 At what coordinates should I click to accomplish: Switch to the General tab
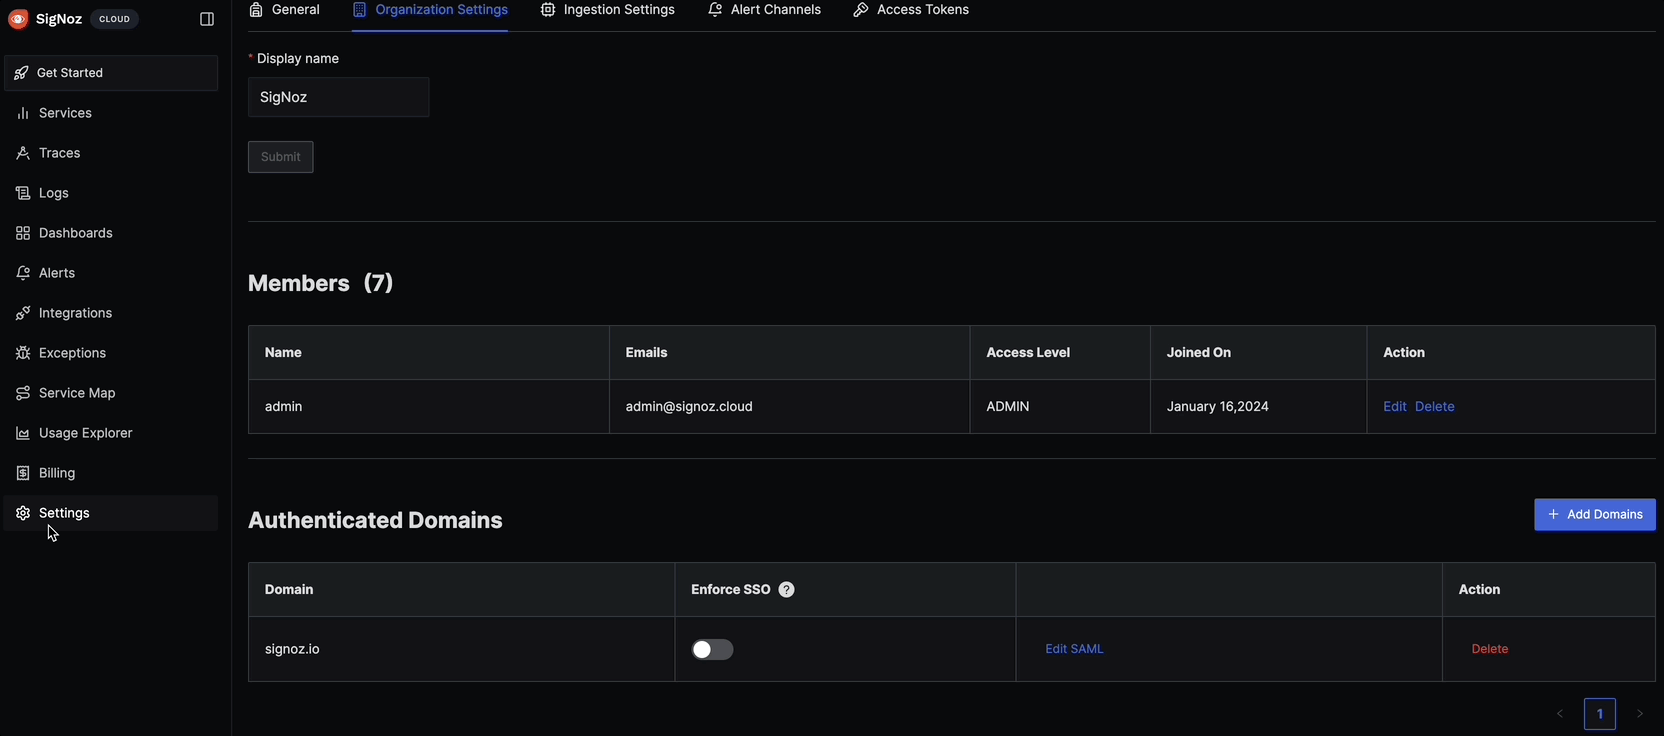[285, 10]
